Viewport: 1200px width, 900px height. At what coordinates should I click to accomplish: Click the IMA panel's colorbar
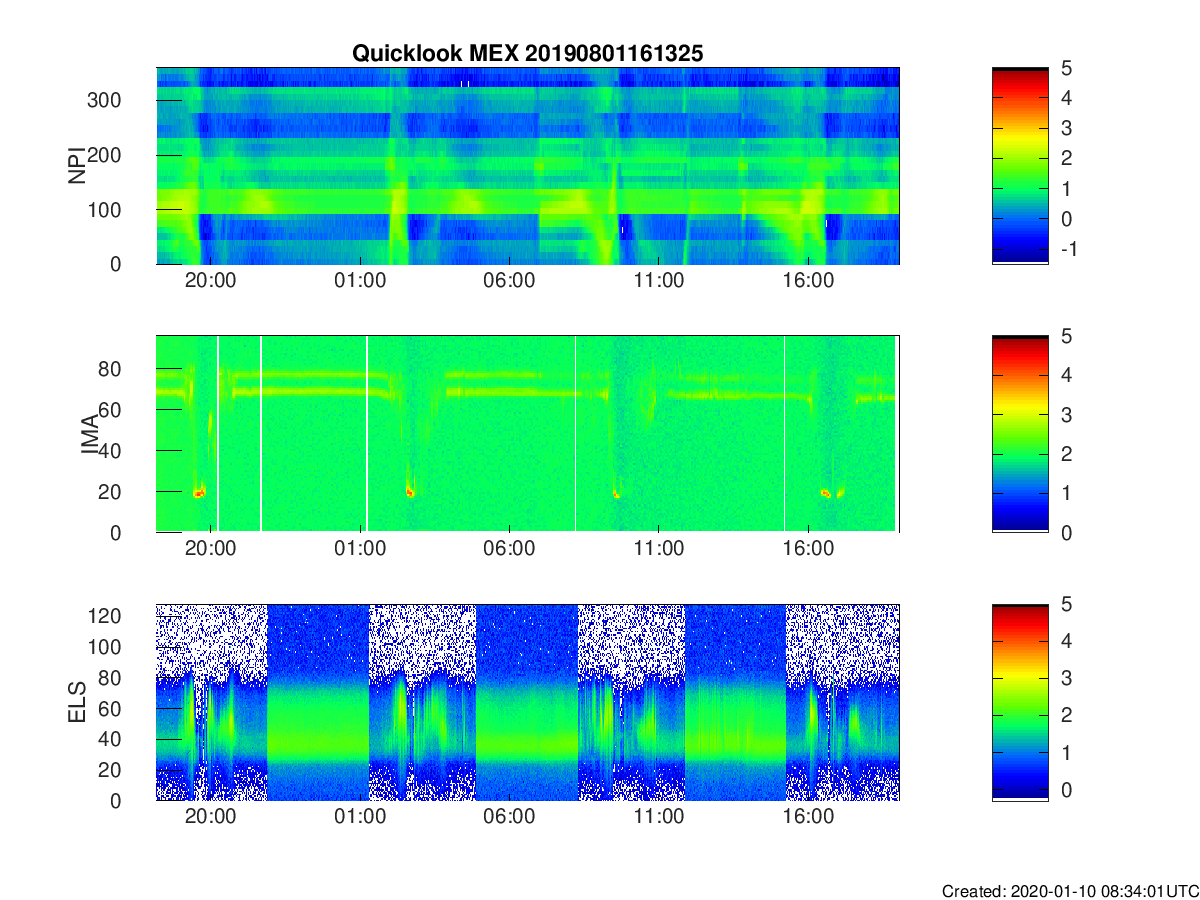click(1020, 434)
